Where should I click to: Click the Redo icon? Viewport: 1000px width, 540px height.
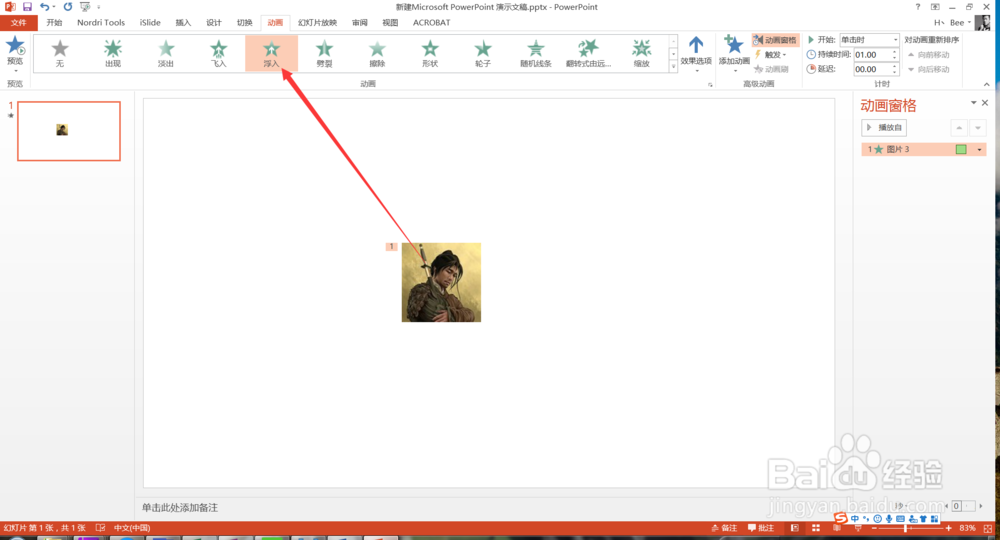68,6
